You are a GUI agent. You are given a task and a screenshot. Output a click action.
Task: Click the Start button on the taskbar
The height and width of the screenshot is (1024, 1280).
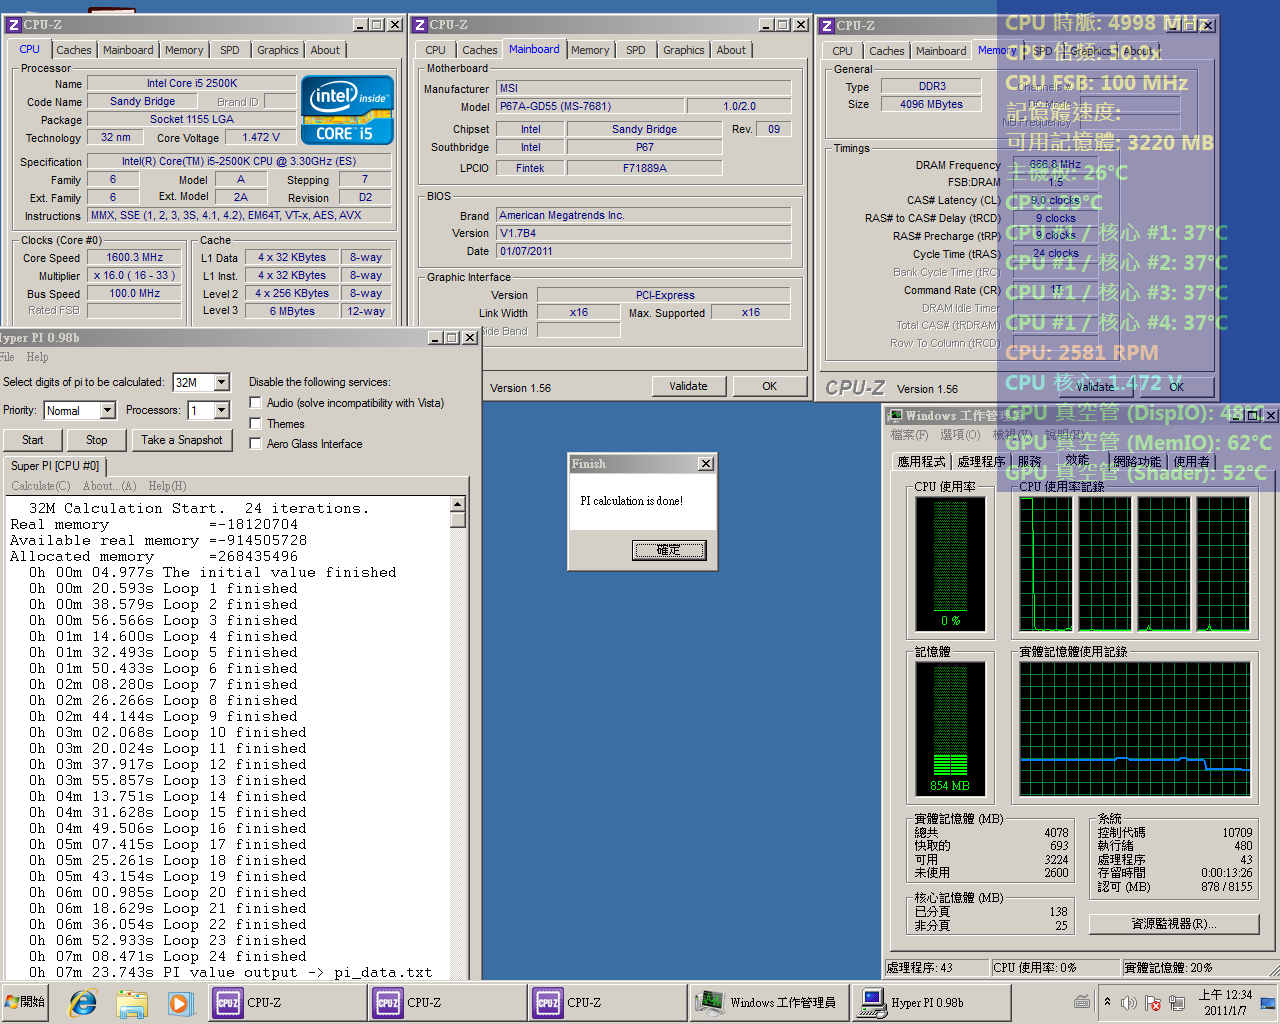click(26, 1002)
